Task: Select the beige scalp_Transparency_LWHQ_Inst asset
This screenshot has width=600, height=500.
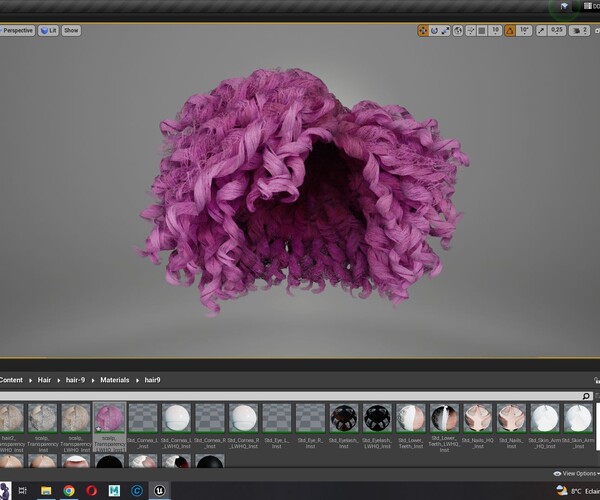Action: point(76,427)
